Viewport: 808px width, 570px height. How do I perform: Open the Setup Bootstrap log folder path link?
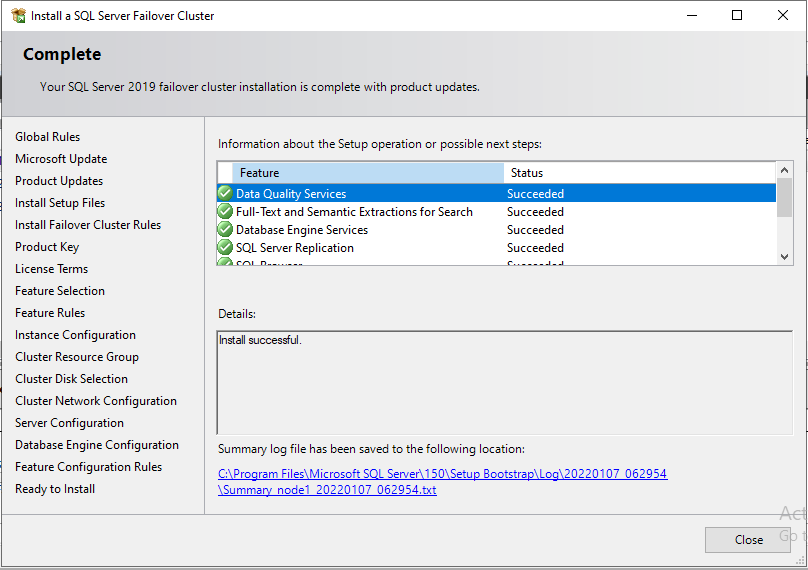point(443,474)
